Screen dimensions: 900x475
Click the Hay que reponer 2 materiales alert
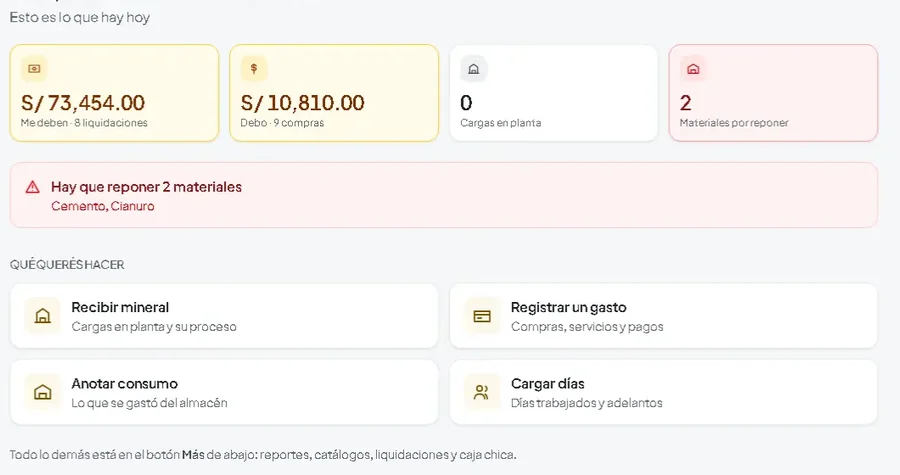444,195
